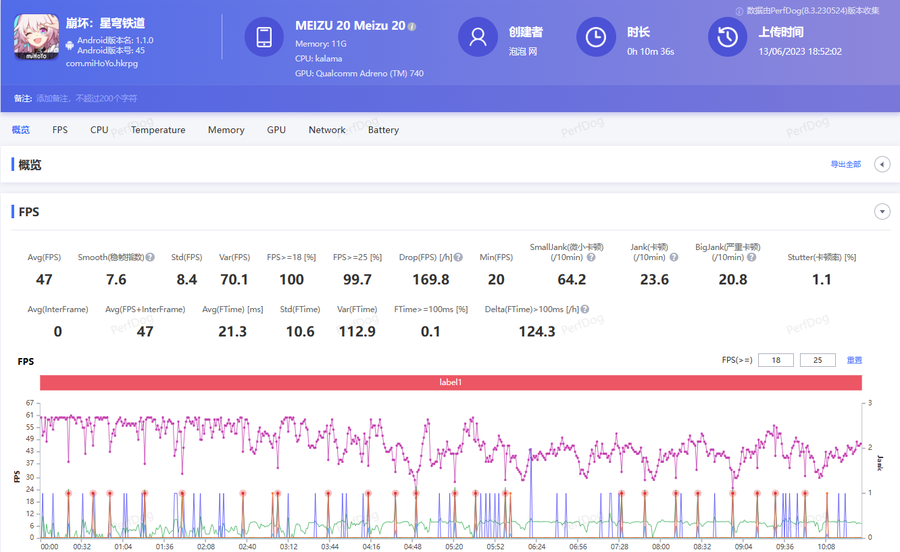
Task: Collapse the FPS section with chevron
Action: click(882, 212)
